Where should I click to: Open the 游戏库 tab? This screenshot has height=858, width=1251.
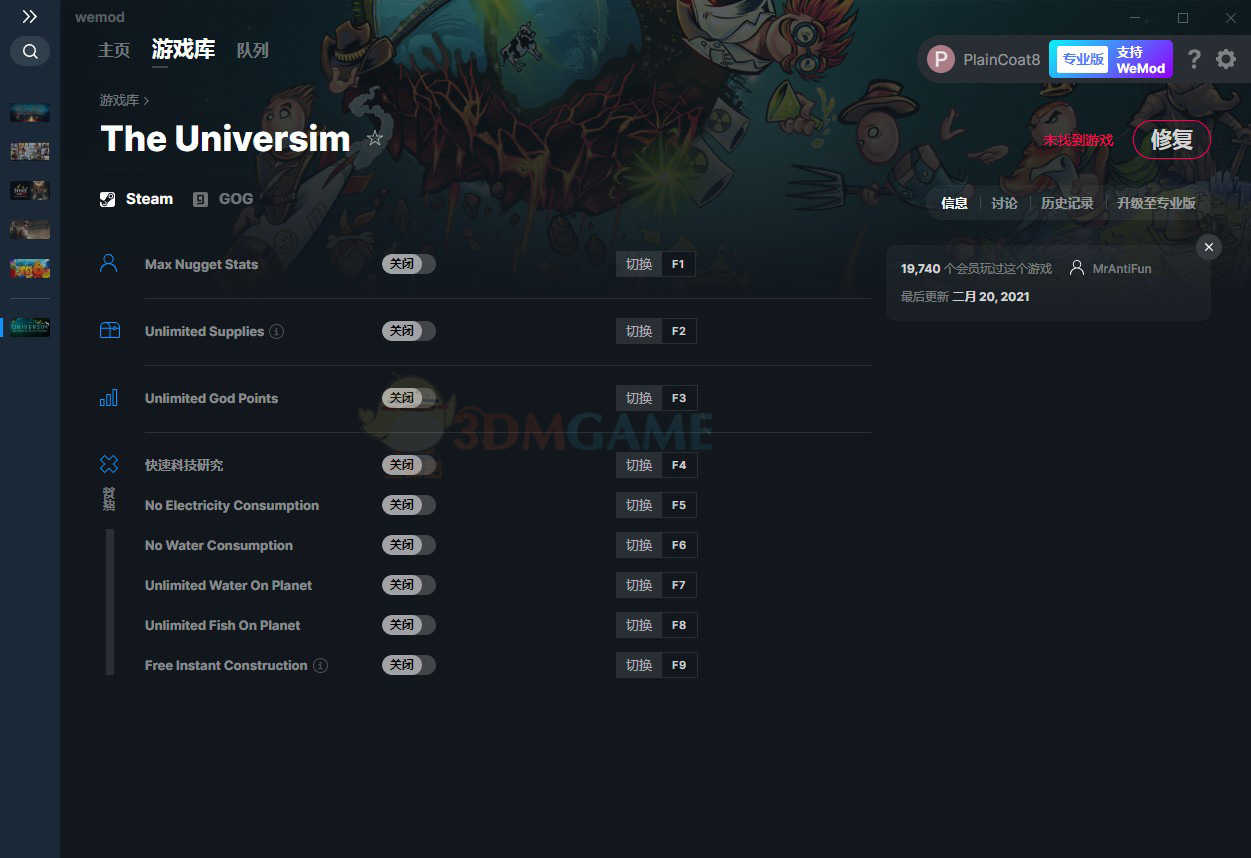[183, 49]
